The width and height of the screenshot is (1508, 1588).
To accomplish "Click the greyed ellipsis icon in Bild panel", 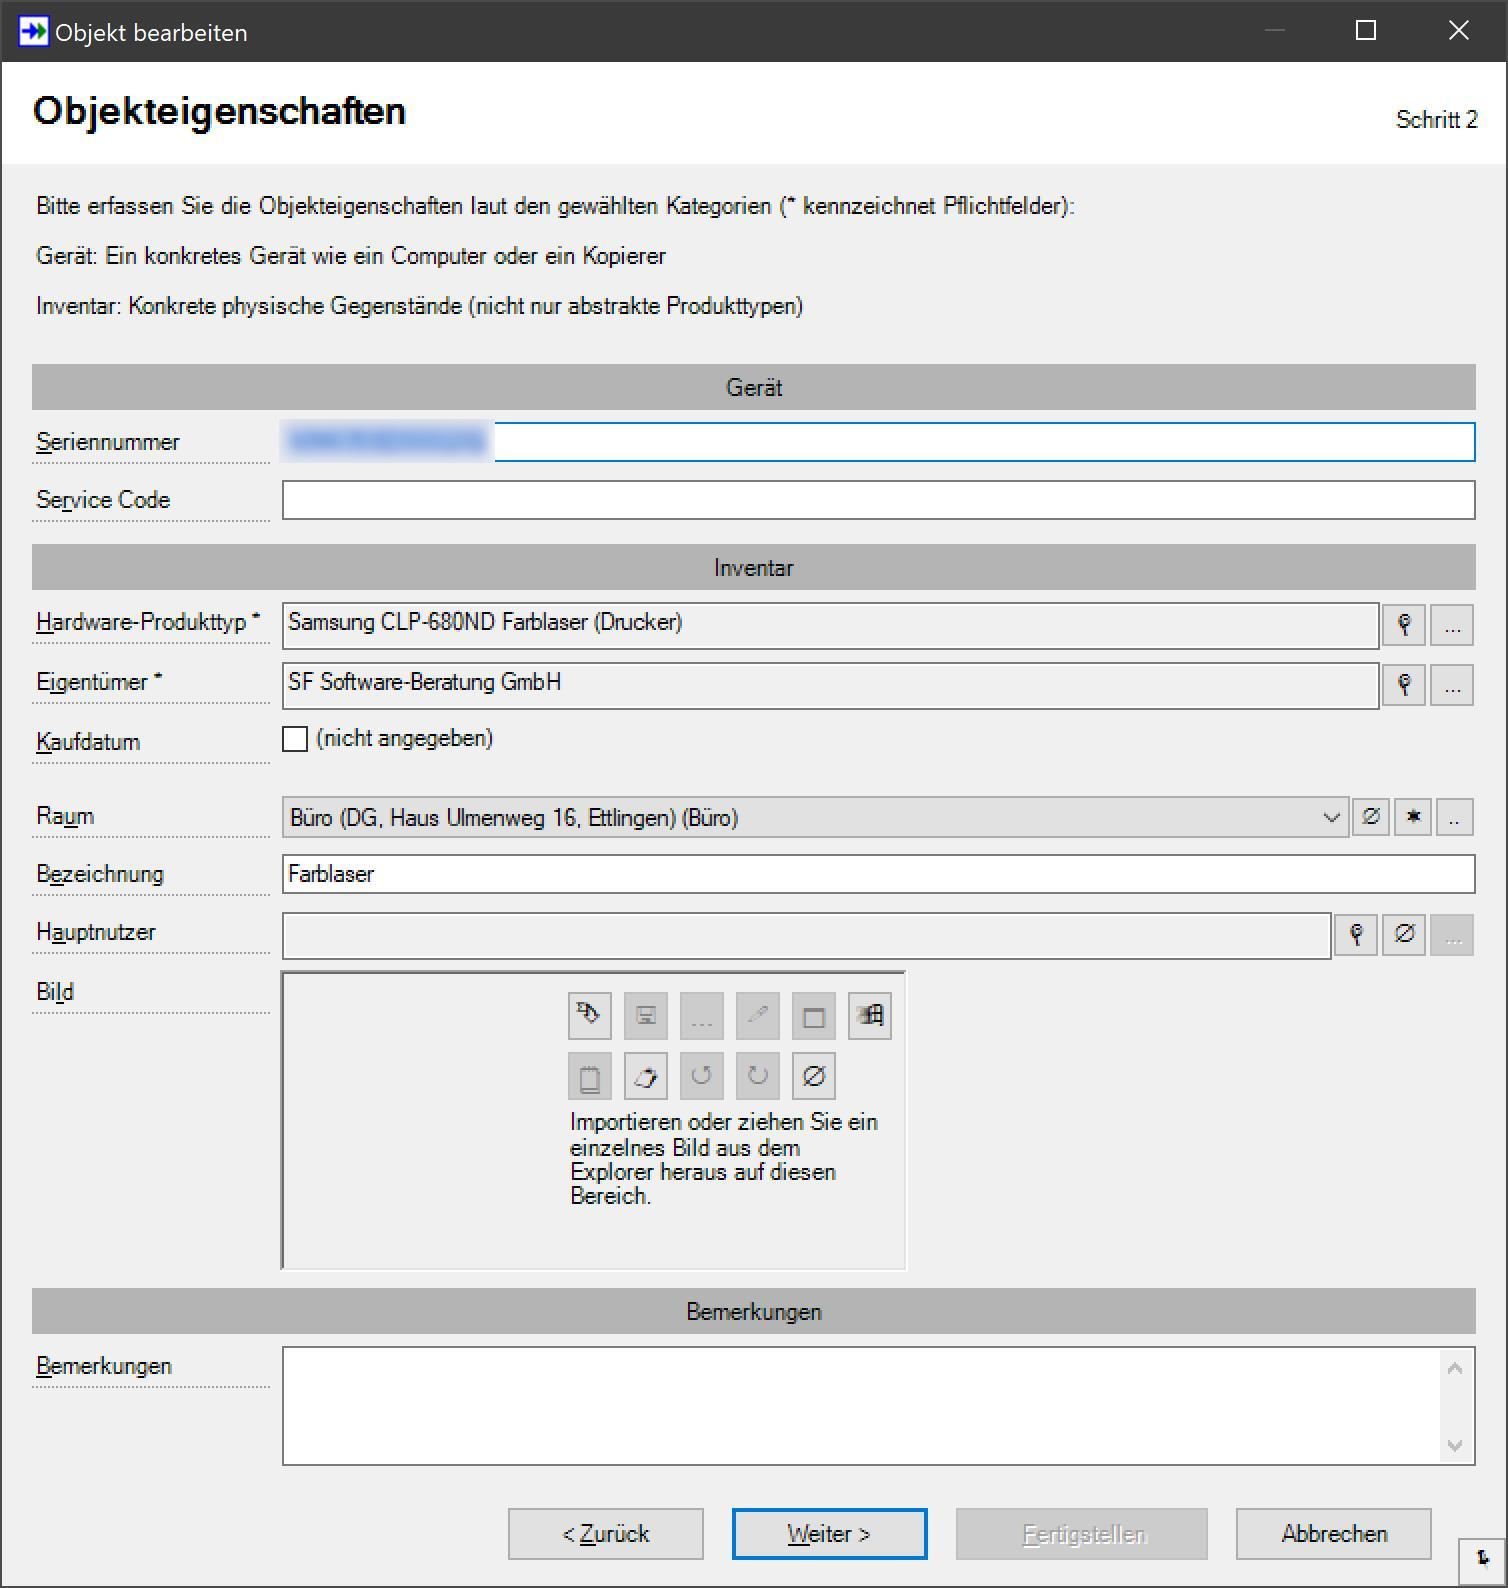I will click(702, 1016).
